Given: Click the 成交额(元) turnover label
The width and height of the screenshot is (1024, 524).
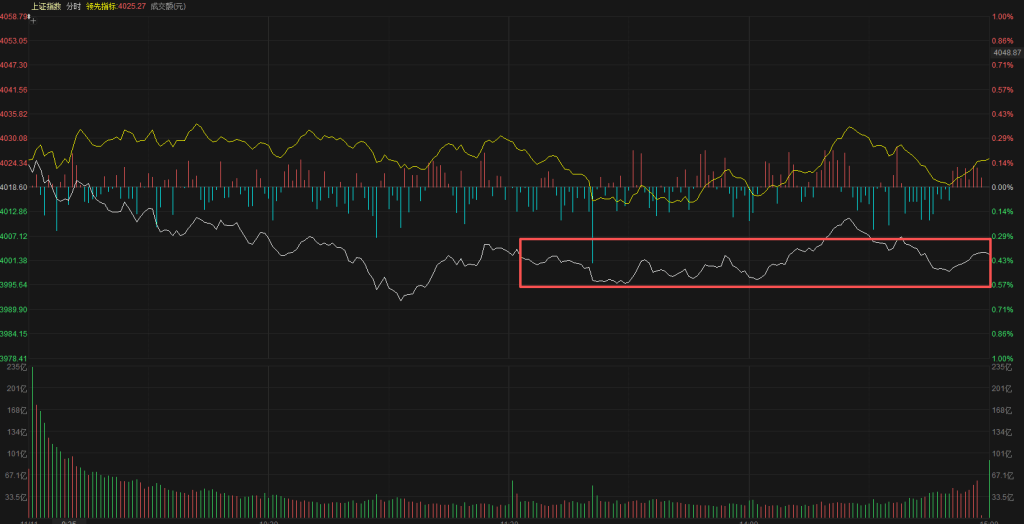Looking at the screenshot, I should (x=167, y=7).
